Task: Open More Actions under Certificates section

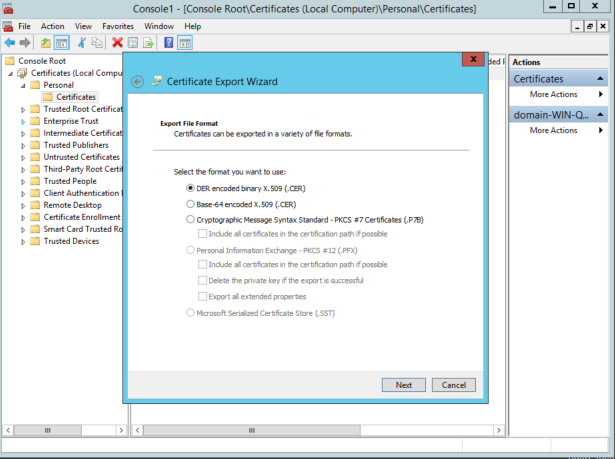Action: pos(553,94)
